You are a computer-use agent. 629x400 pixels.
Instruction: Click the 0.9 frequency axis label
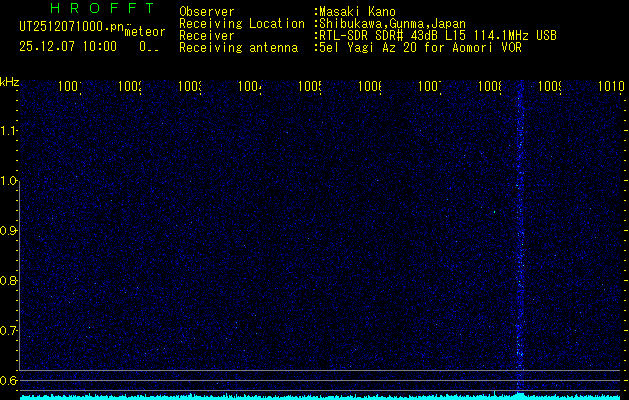tap(9, 230)
